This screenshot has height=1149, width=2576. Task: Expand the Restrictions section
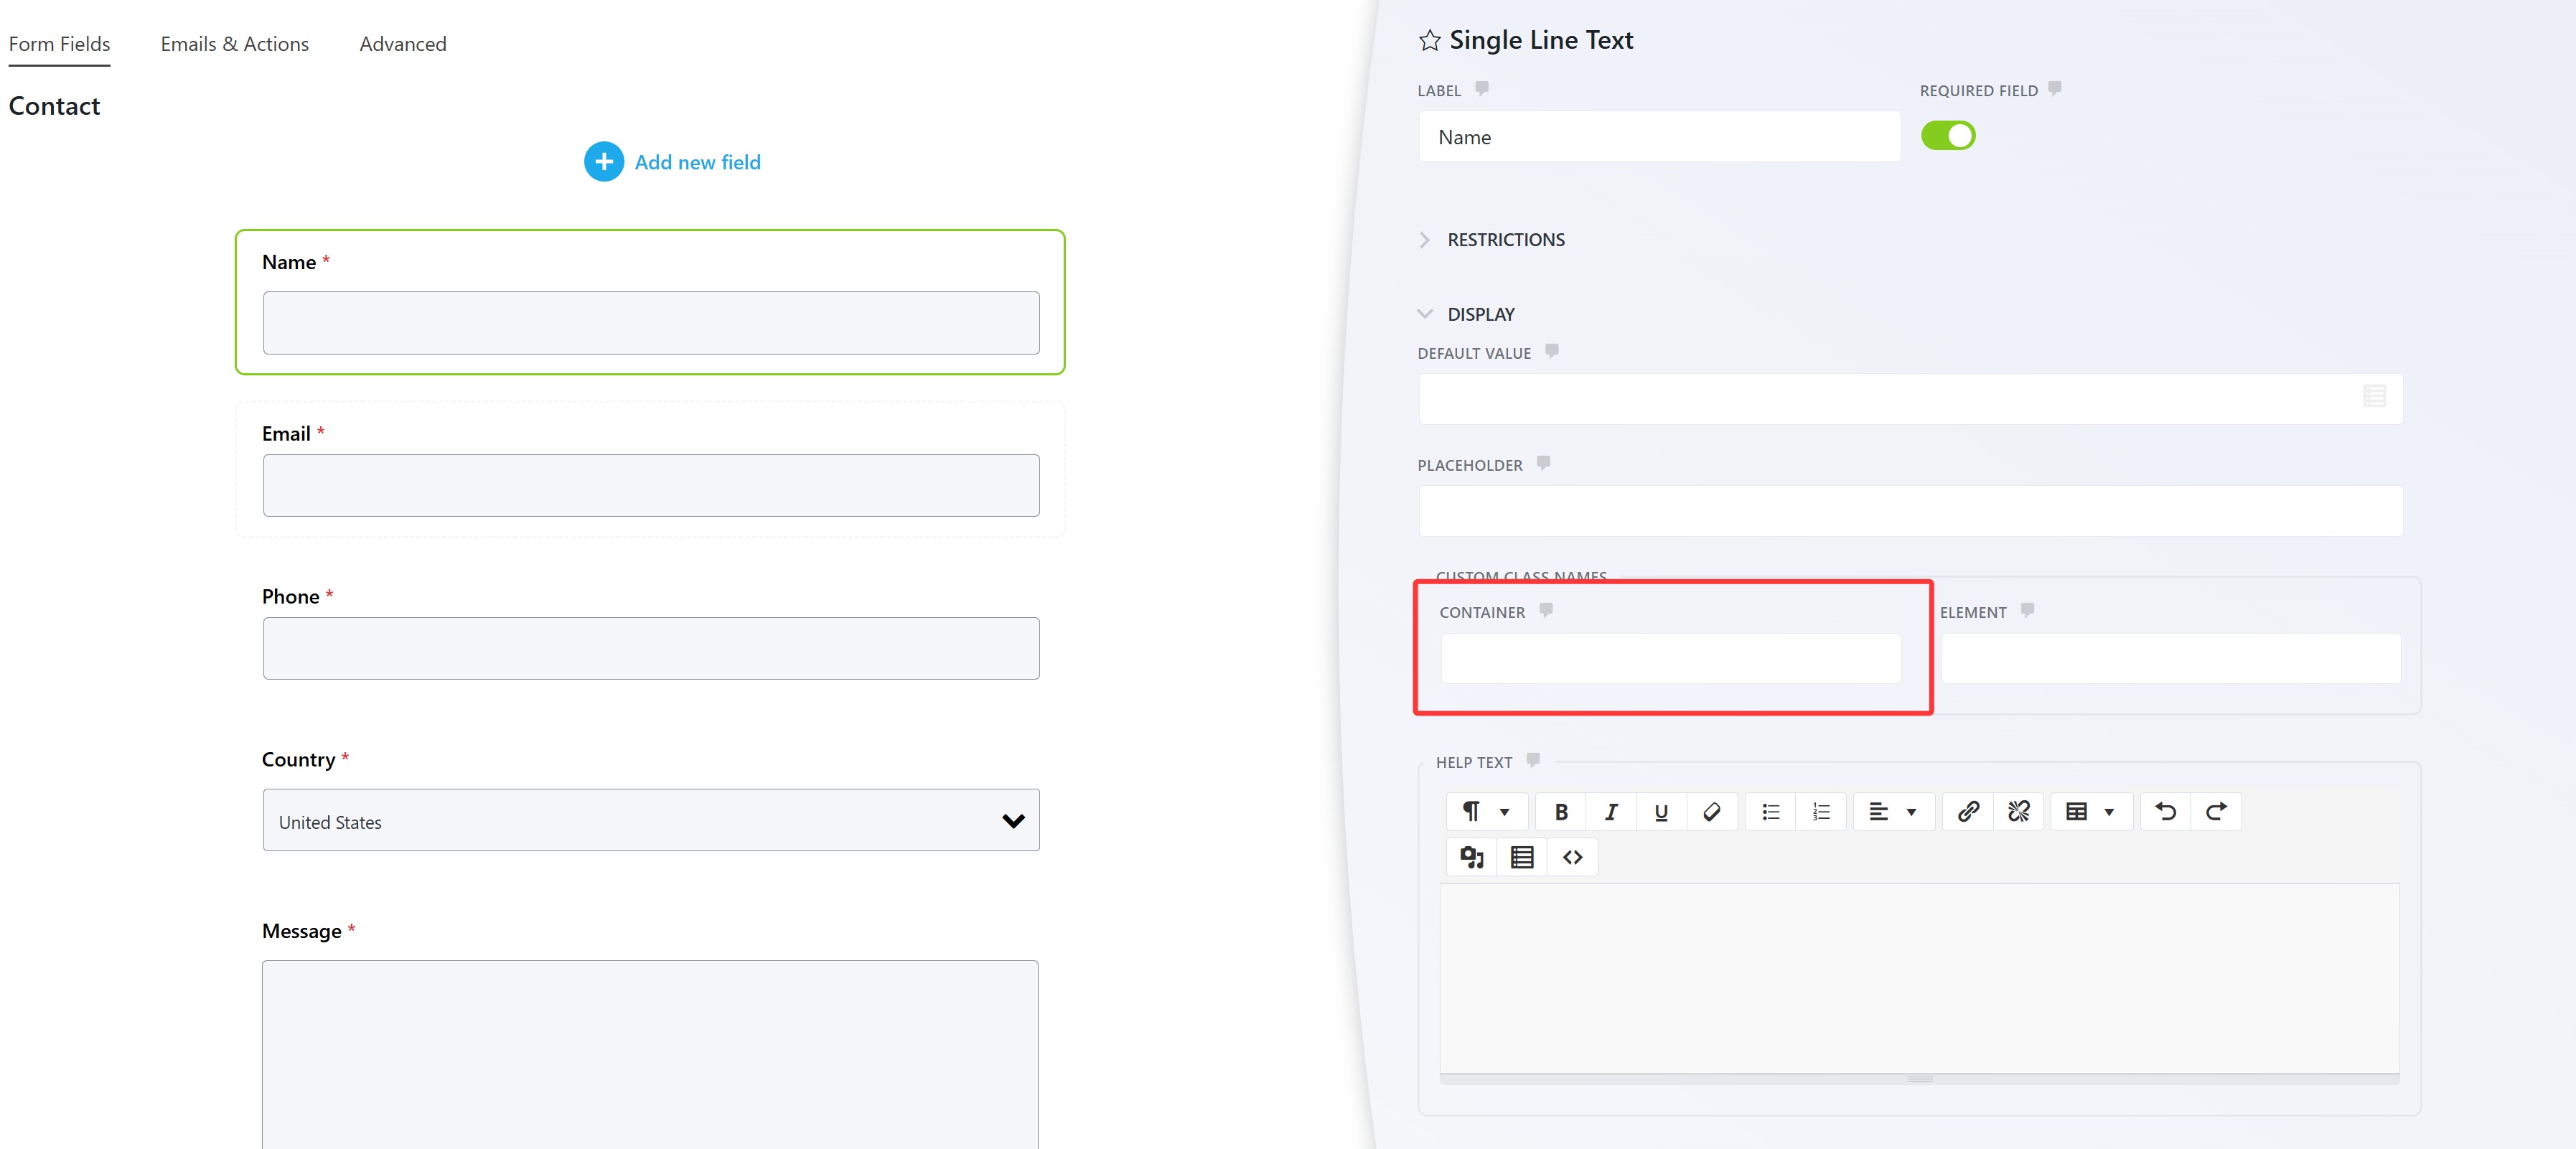point(1505,240)
